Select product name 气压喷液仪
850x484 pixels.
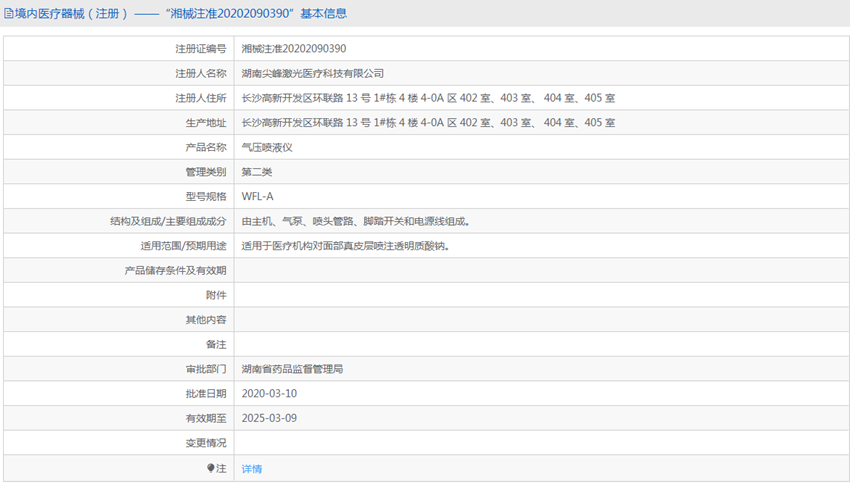click(x=267, y=147)
